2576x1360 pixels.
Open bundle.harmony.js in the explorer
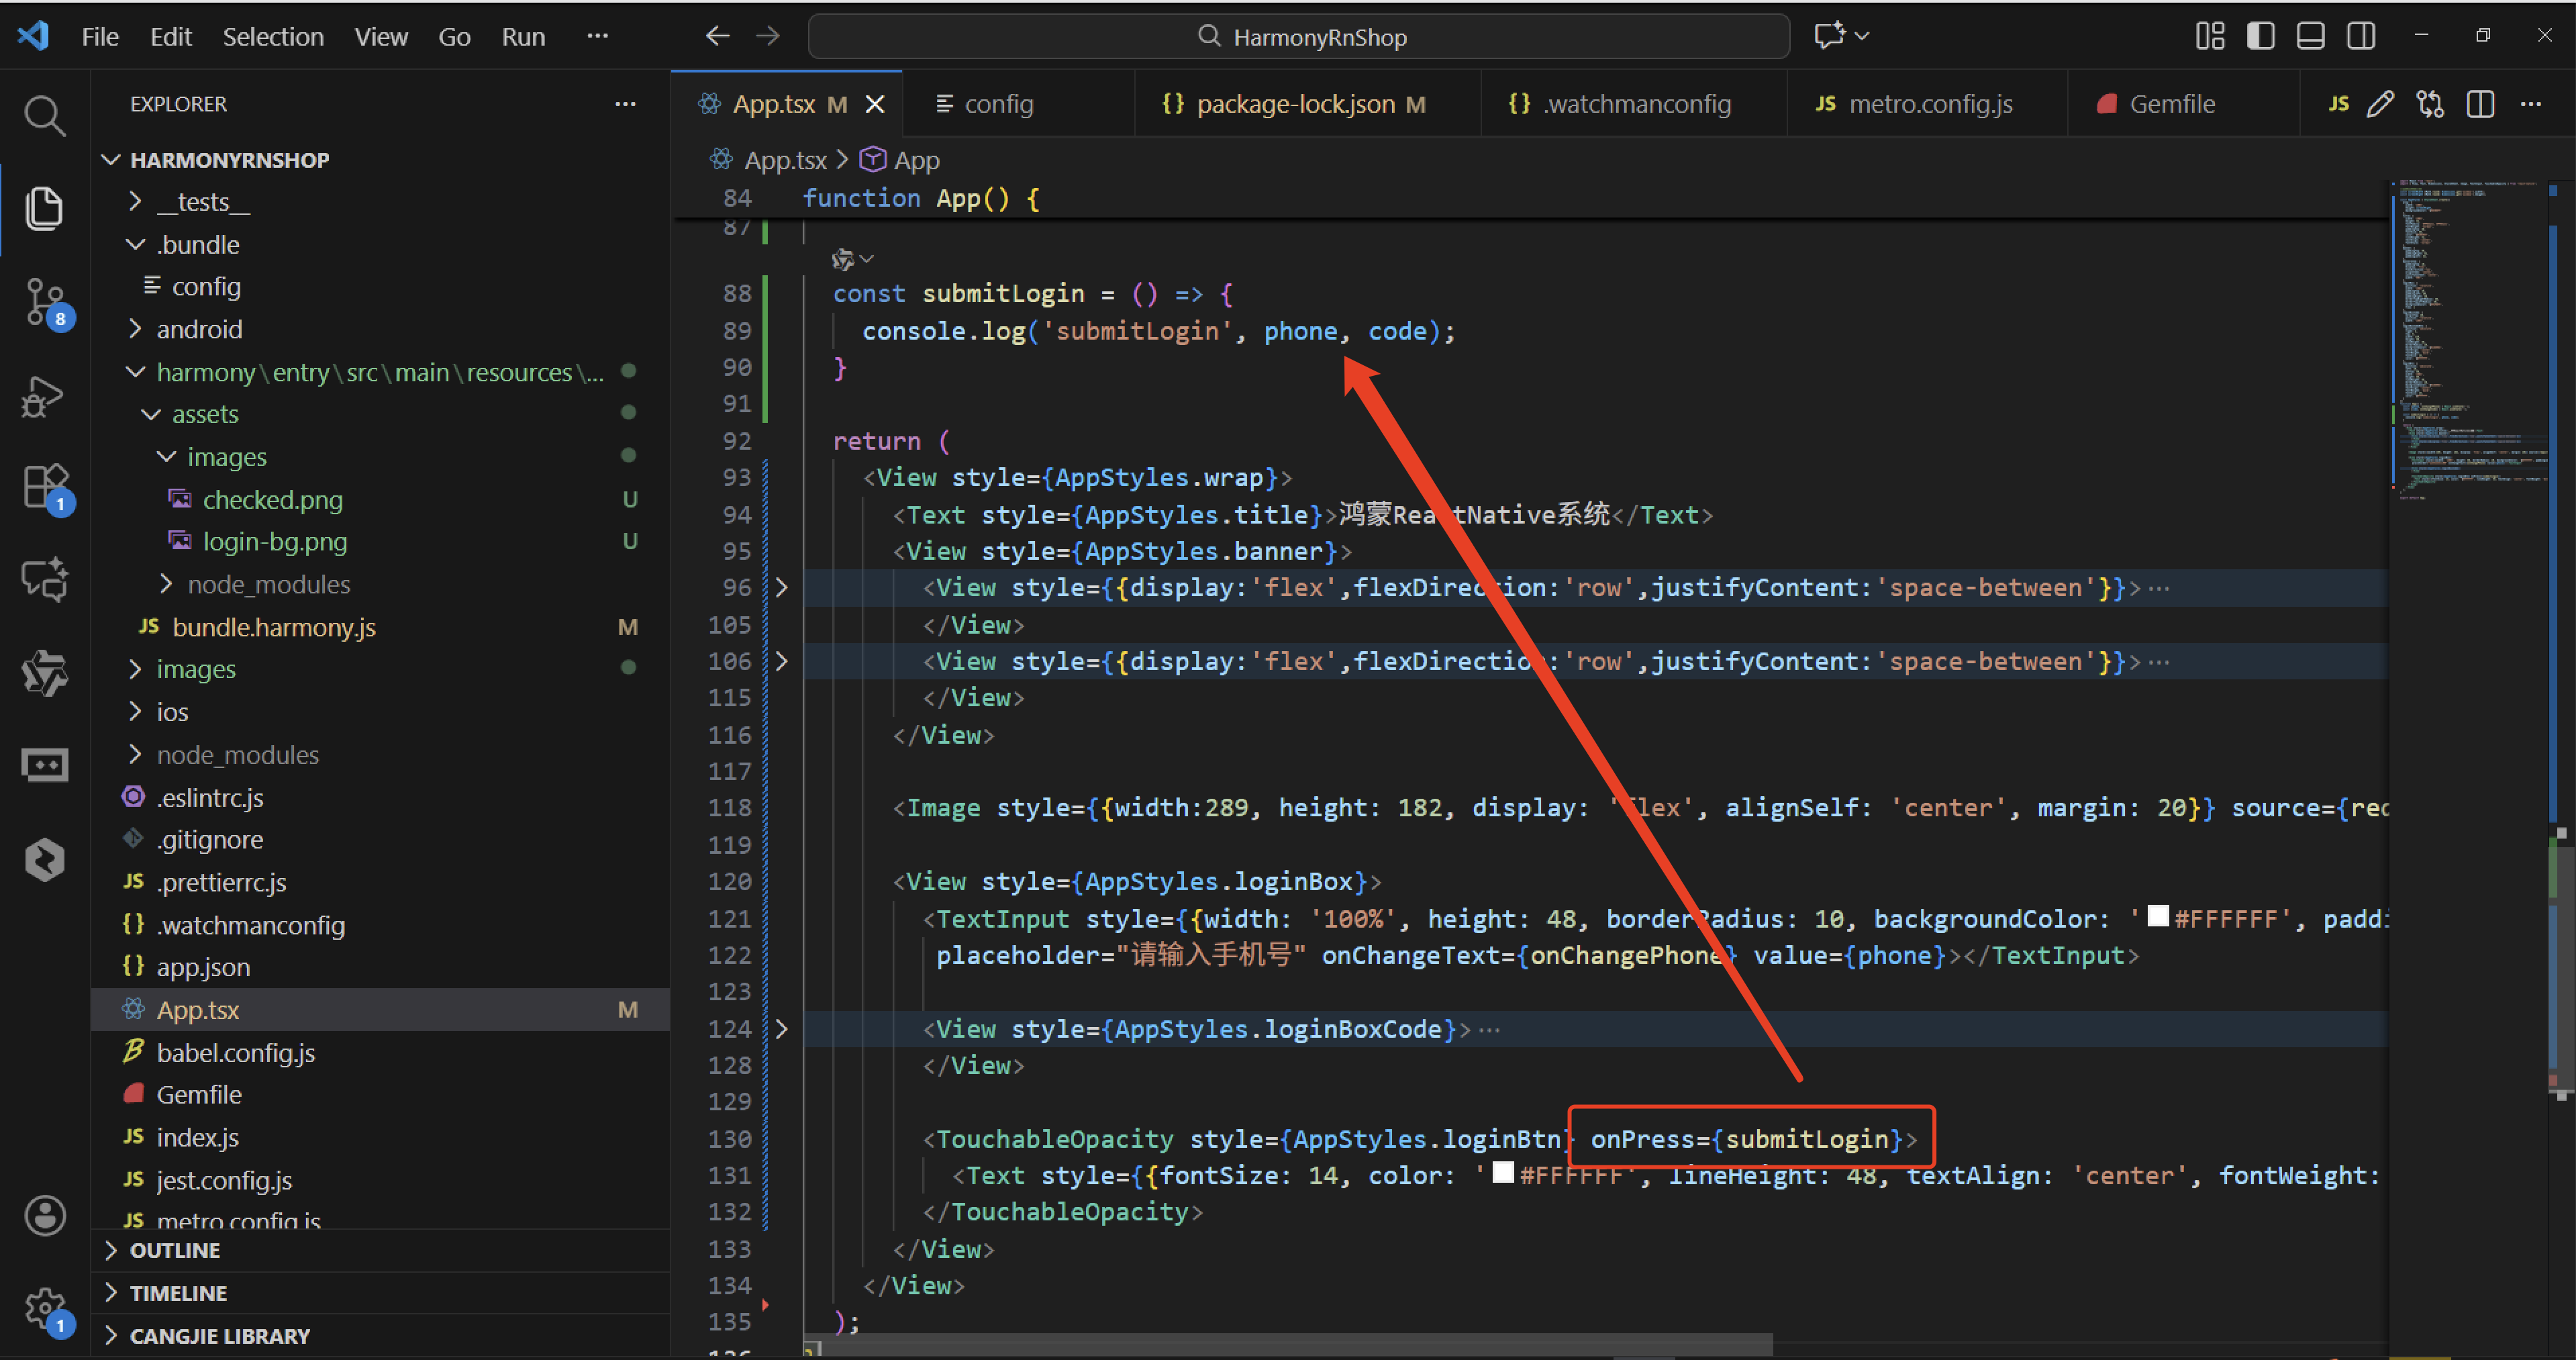(274, 627)
